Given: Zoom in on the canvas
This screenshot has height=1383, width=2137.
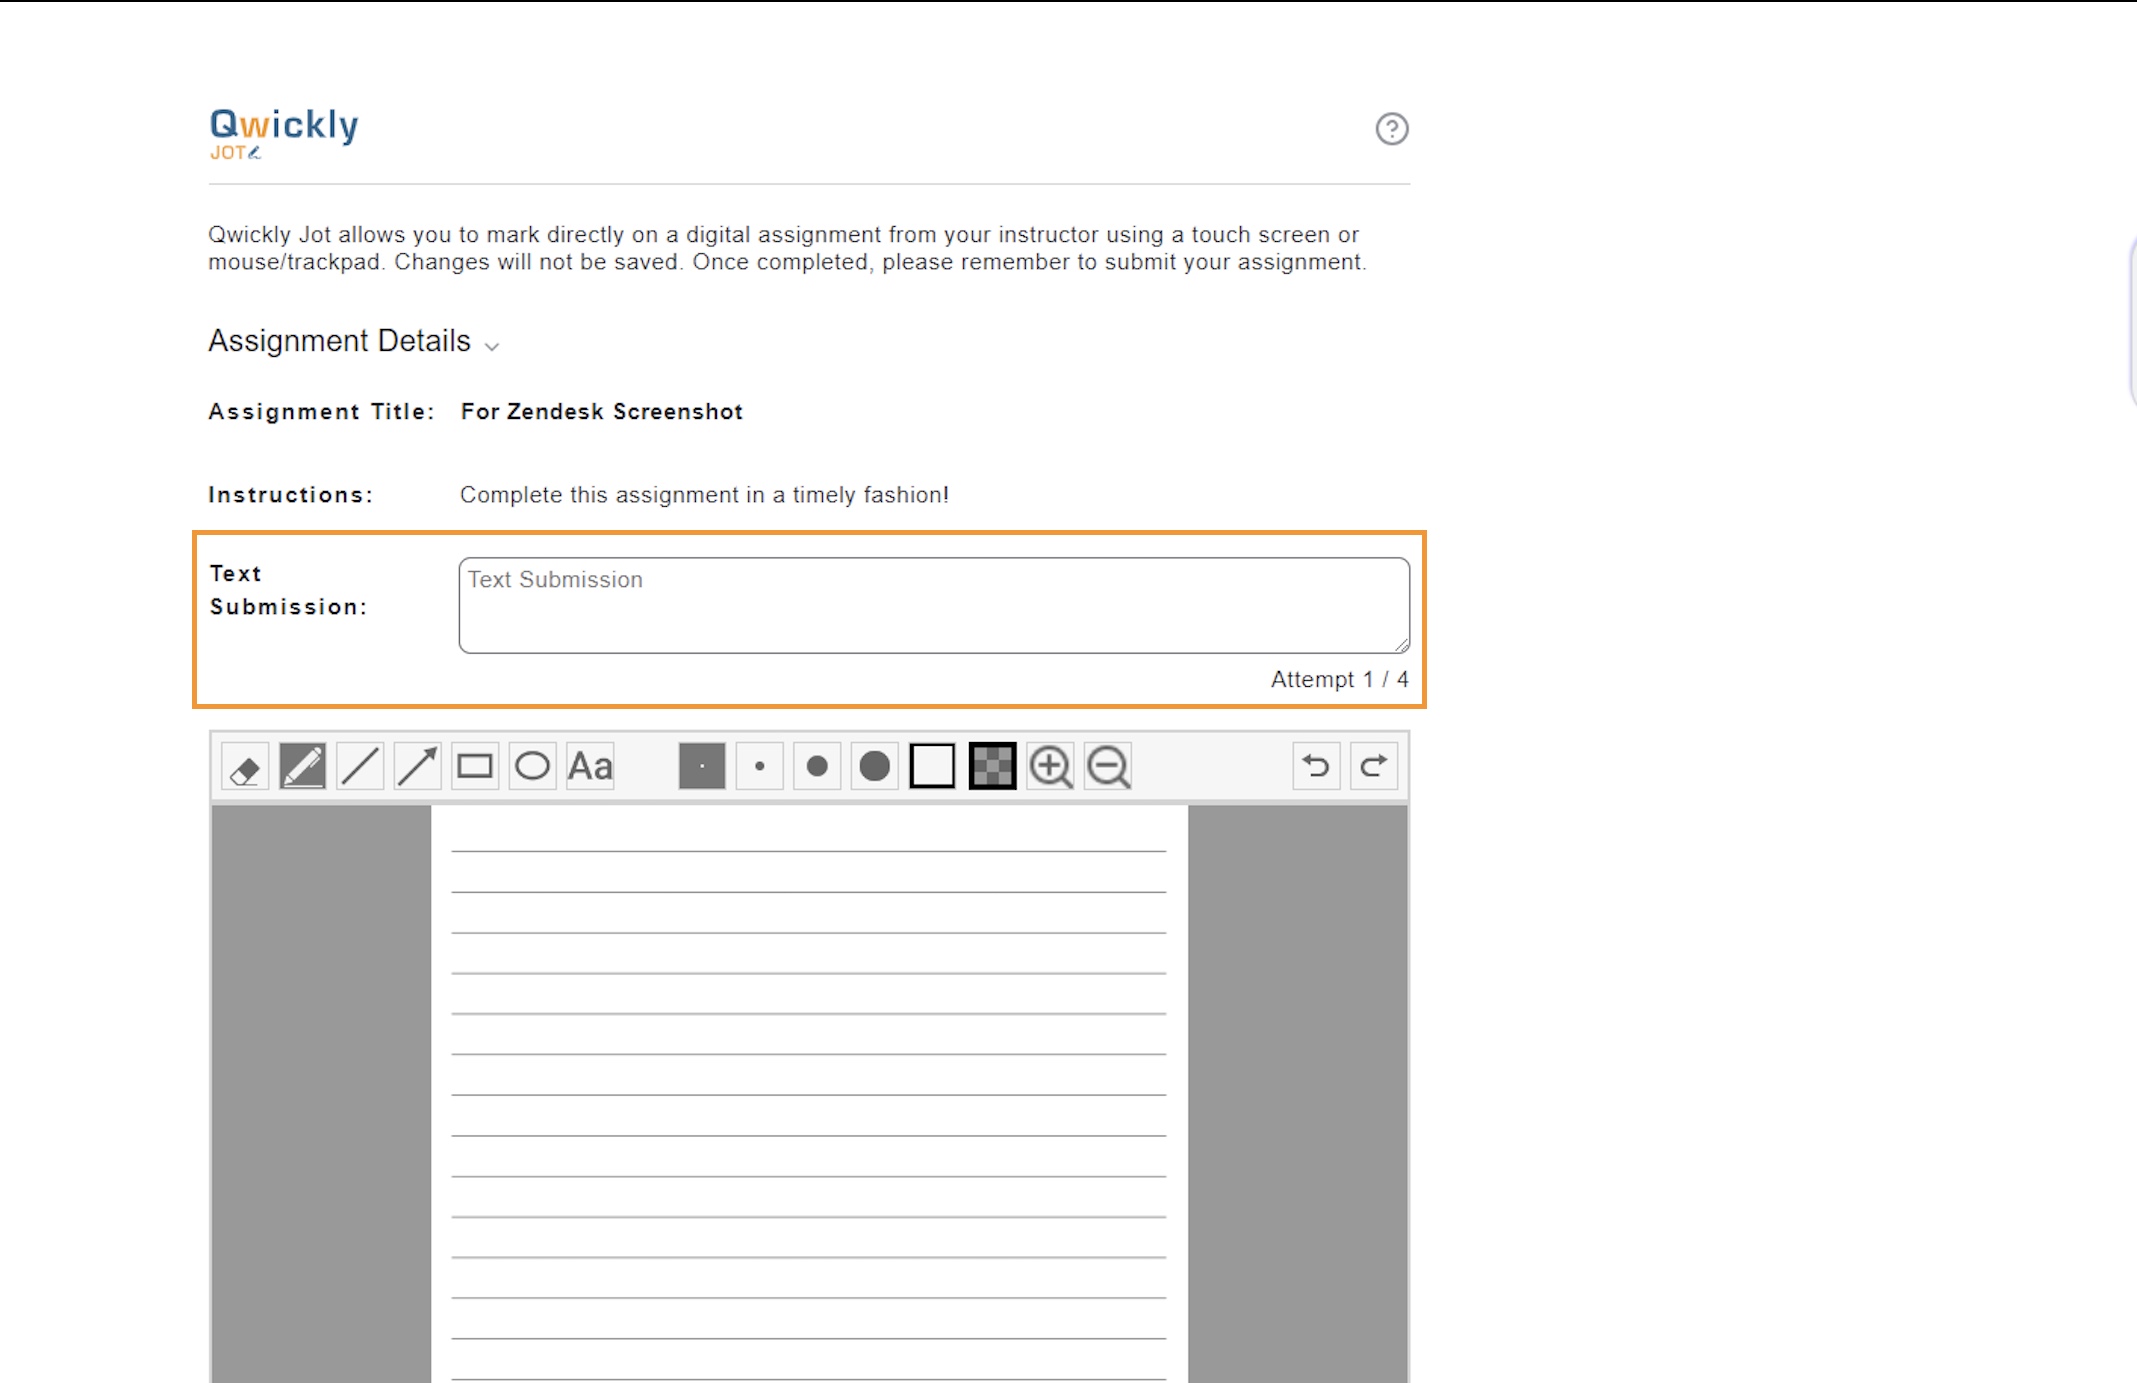Looking at the screenshot, I should tap(1050, 767).
